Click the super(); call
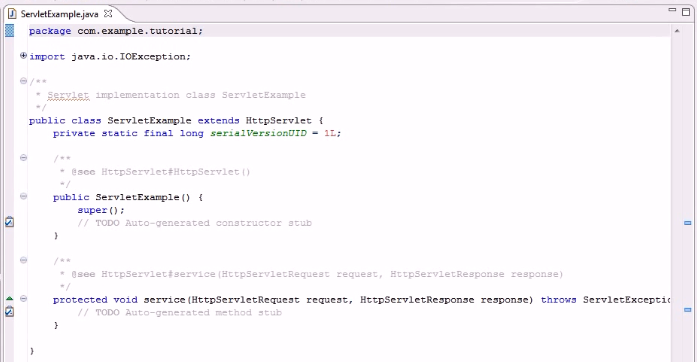697x362 pixels. click(101, 210)
